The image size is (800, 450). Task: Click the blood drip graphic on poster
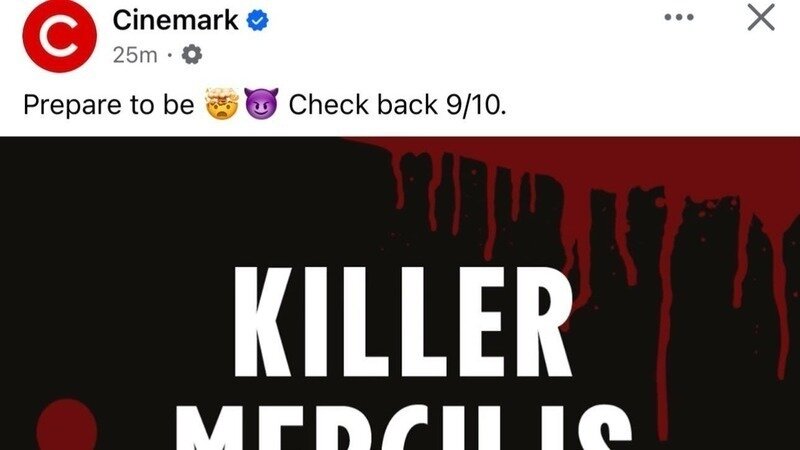[x=587, y=214]
